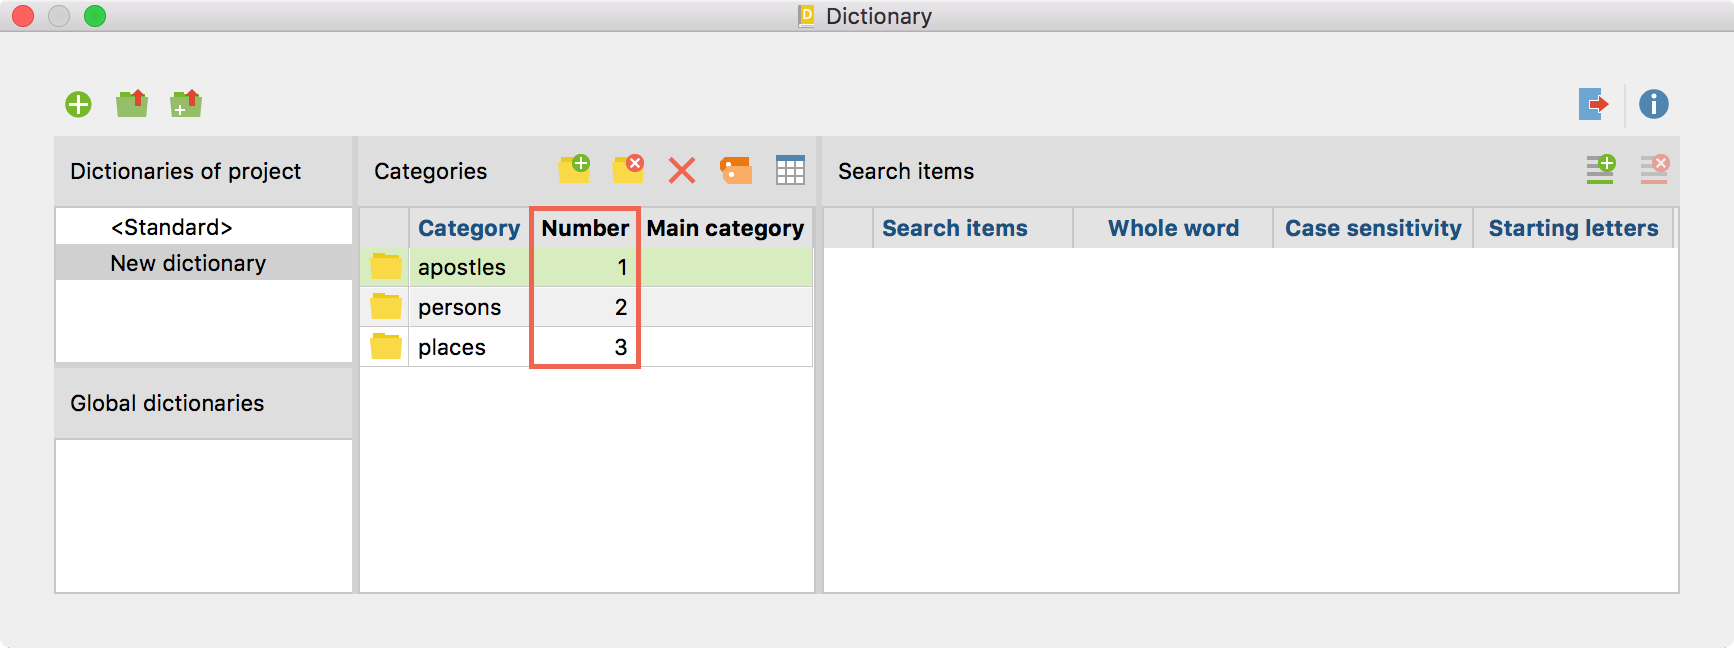Click number 2 cell for persons

click(585, 307)
